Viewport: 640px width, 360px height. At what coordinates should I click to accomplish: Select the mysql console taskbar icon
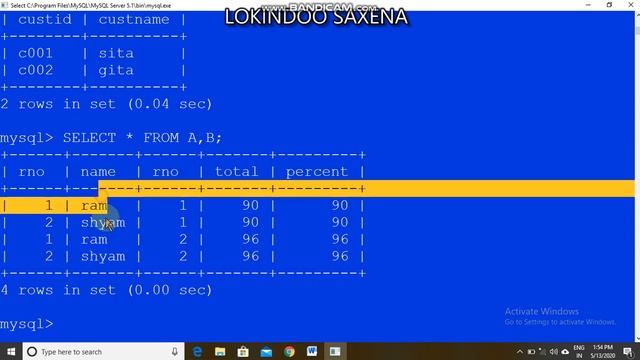point(335,351)
